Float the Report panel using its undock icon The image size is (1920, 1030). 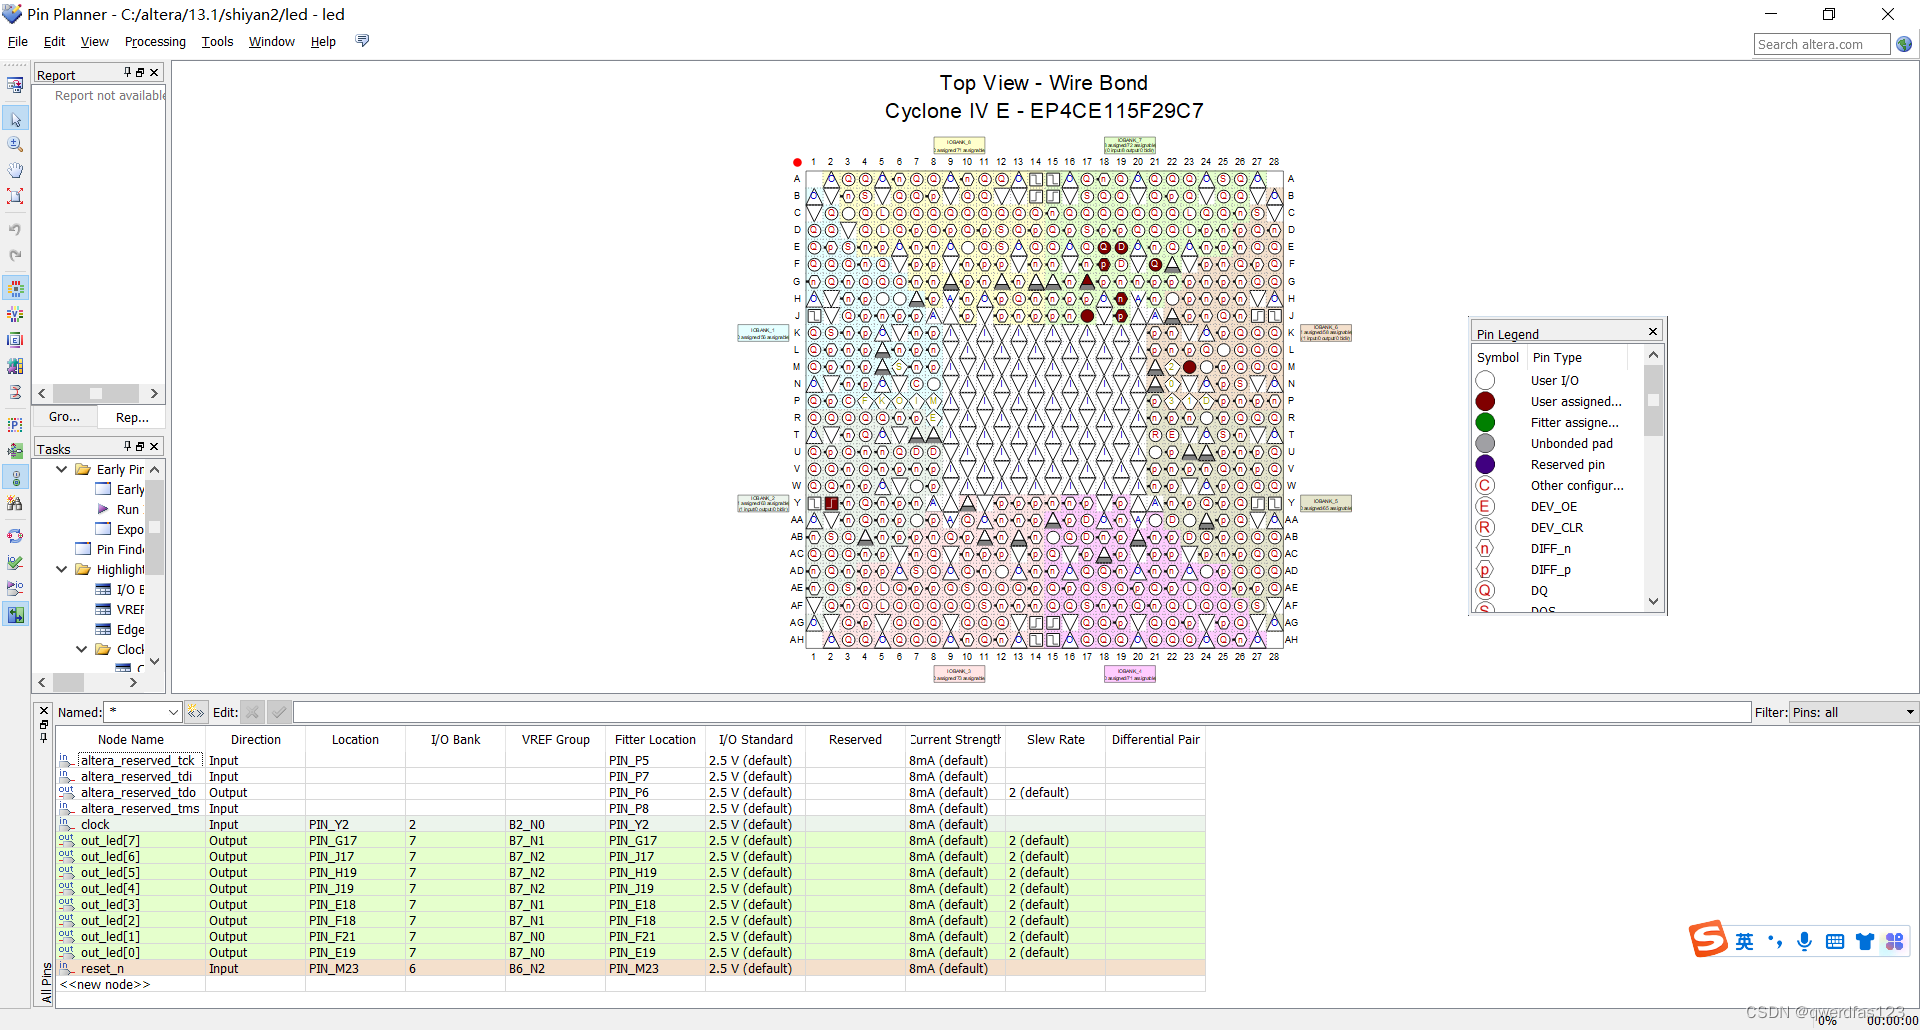(x=140, y=73)
